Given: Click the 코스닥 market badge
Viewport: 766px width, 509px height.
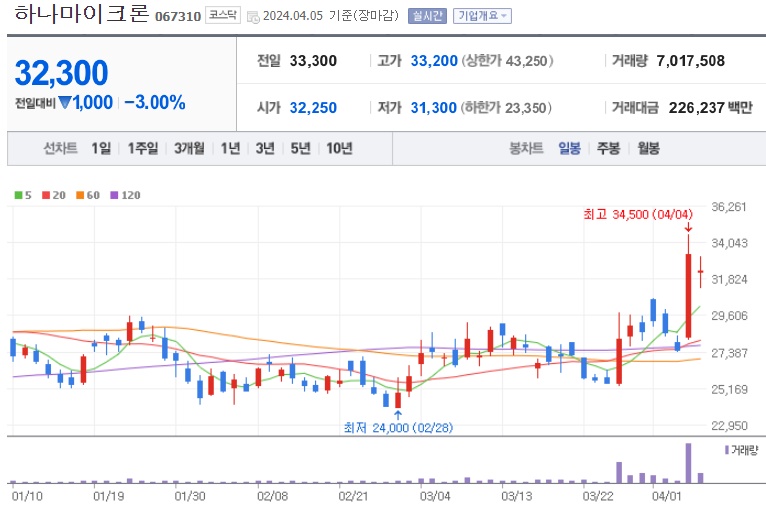Looking at the screenshot, I should pyautogui.click(x=223, y=16).
